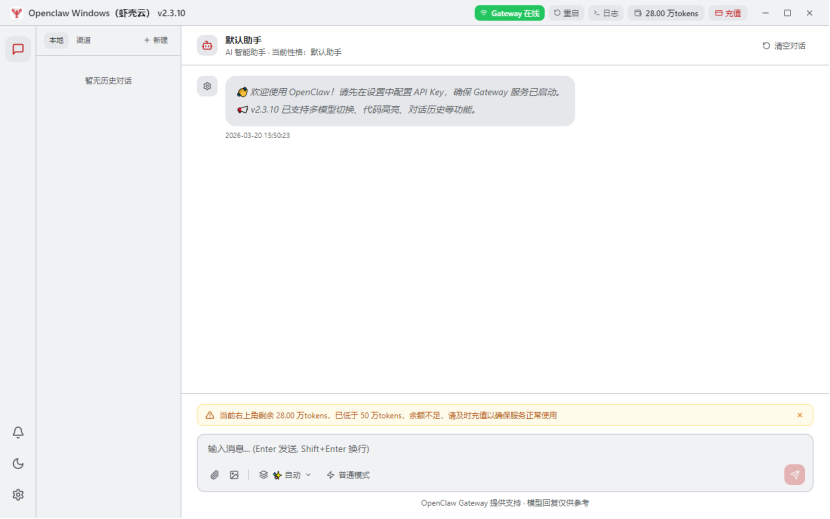Click the stacked-layers icon beside 自动
Viewport: 830px width, 519px height.
[x=263, y=475]
